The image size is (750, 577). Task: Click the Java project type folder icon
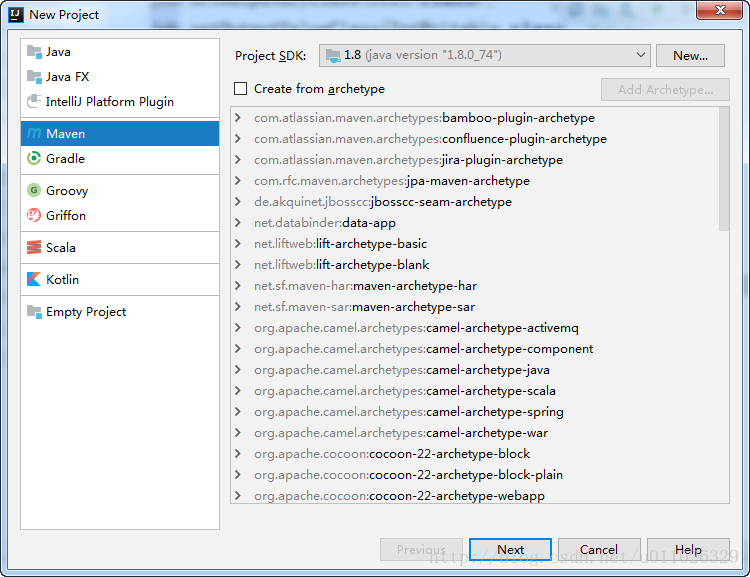tap(34, 52)
